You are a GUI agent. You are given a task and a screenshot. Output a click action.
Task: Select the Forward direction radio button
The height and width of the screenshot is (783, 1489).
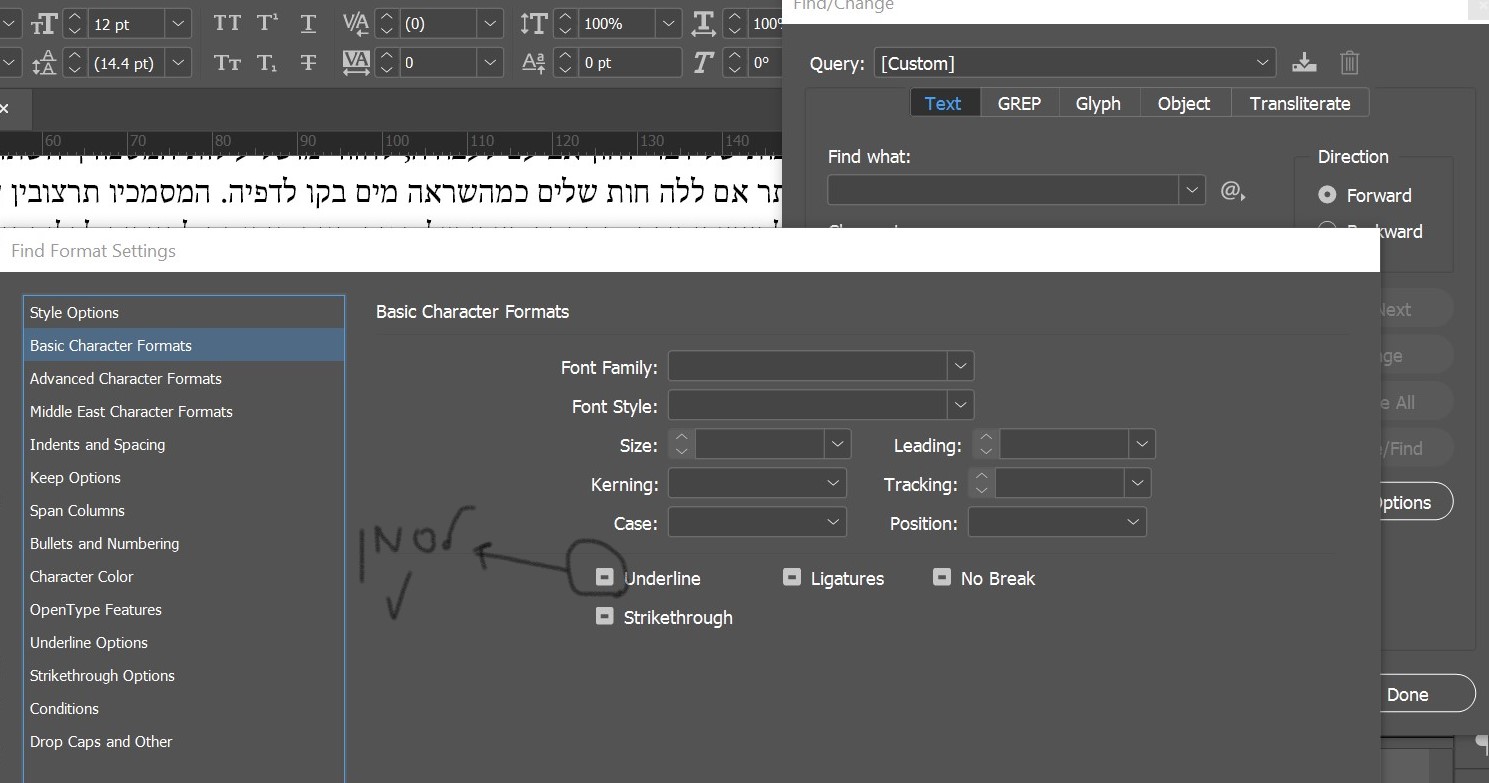coord(1327,195)
